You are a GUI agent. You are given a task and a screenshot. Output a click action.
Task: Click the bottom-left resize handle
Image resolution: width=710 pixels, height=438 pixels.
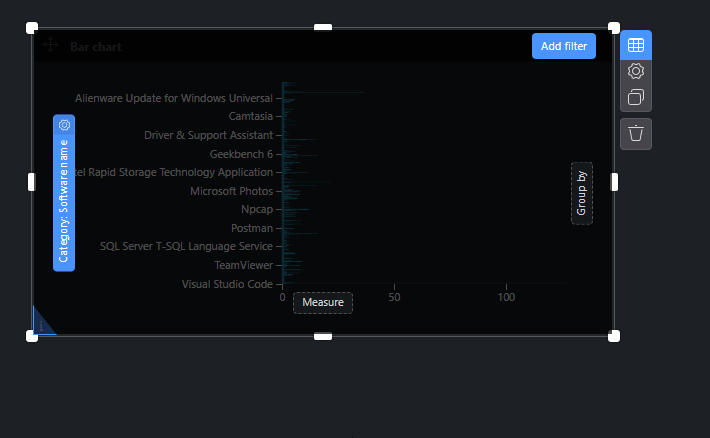pos(32,336)
